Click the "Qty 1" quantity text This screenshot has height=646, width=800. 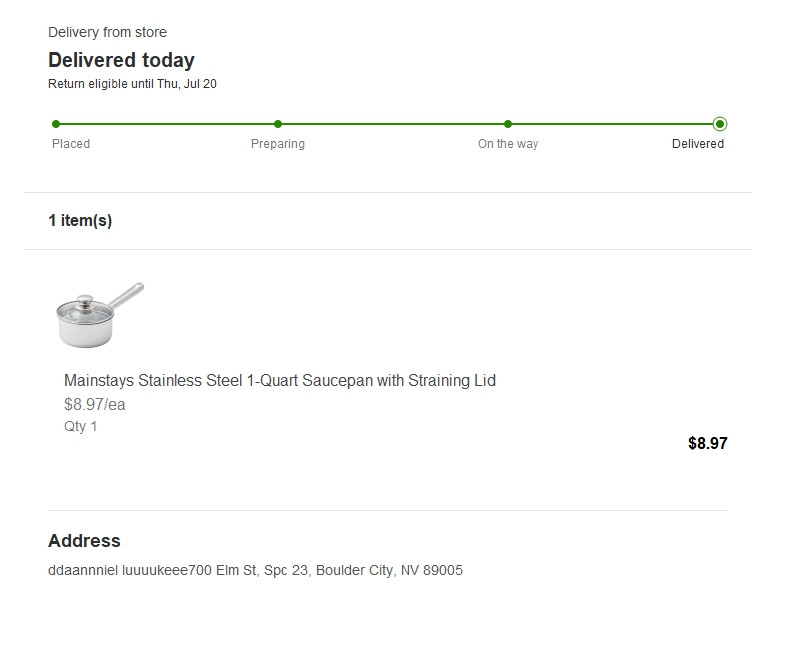tap(81, 427)
